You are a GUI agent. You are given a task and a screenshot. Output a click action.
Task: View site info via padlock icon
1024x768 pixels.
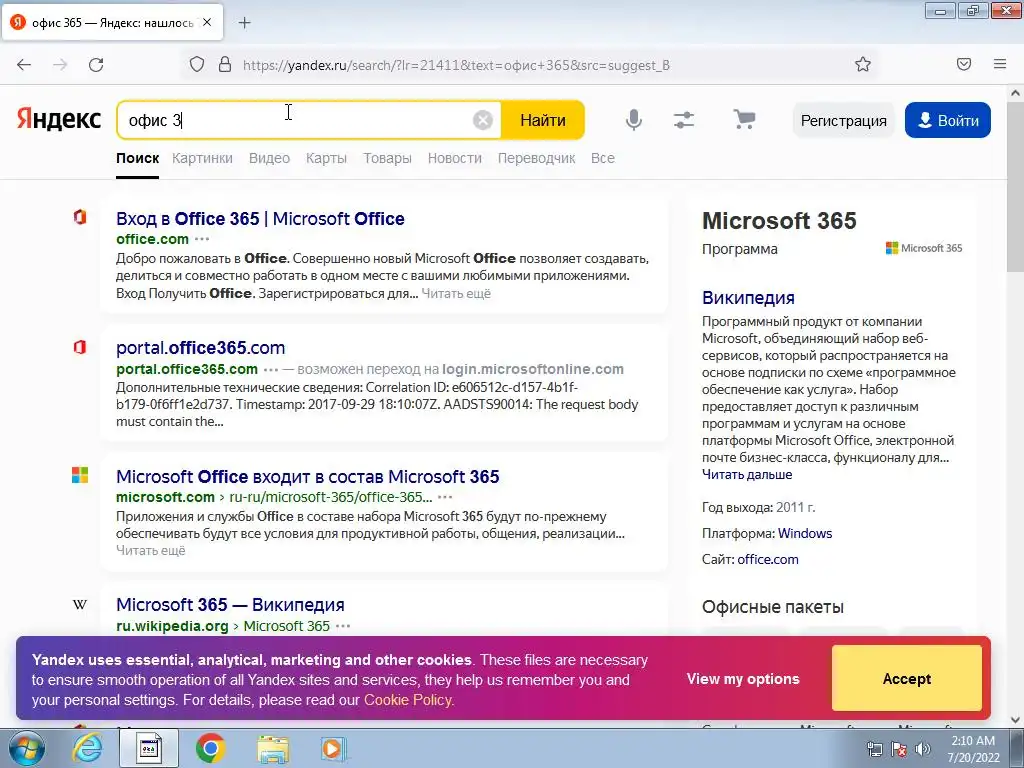[225, 65]
